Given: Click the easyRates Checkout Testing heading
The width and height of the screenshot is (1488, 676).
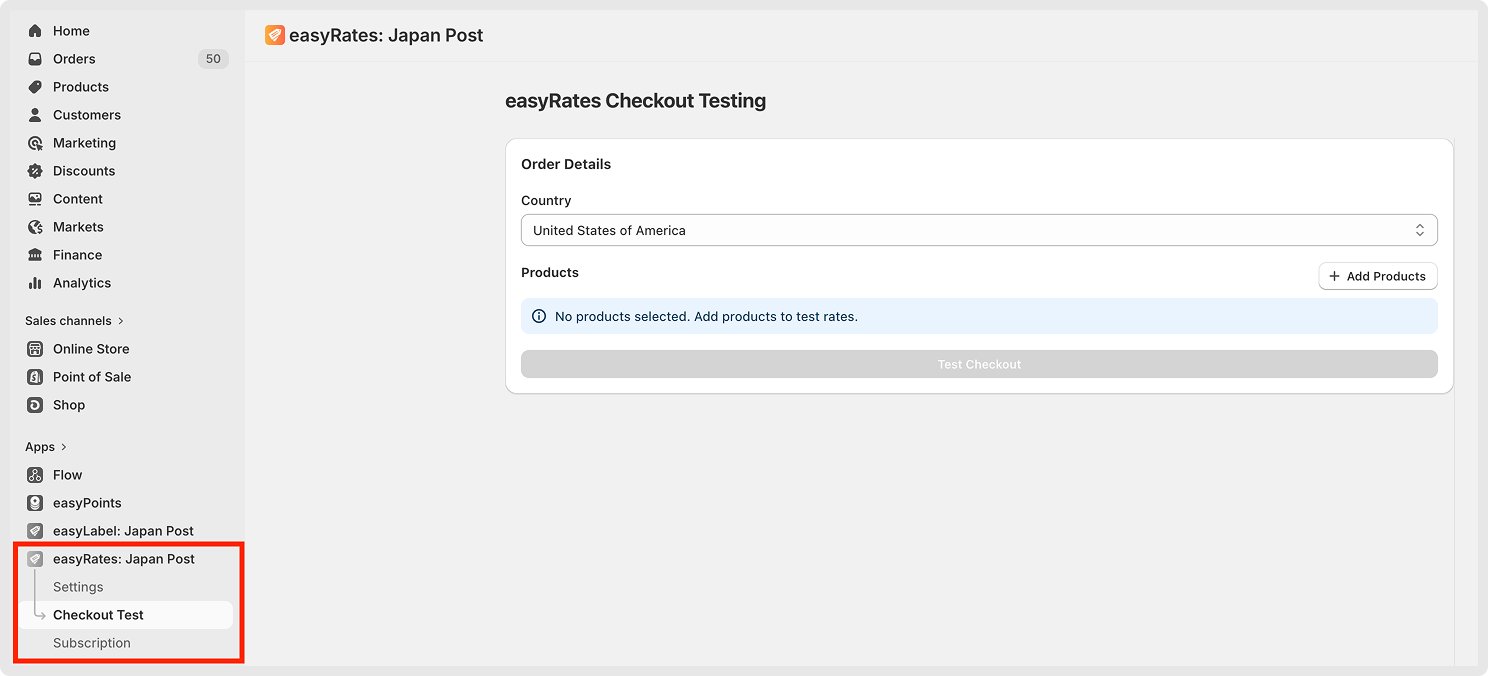Looking at the screenshot, I should (636, 100).
